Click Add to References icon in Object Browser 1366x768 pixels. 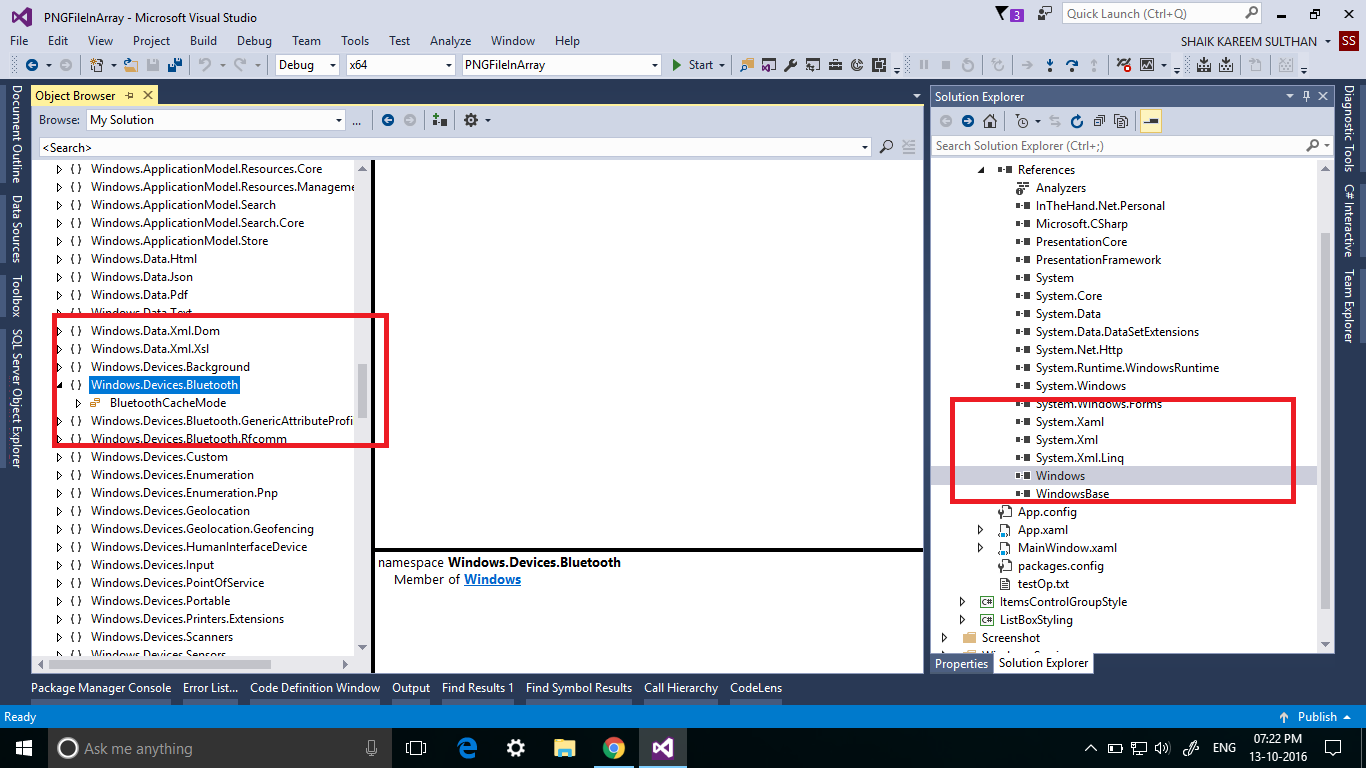439,120
